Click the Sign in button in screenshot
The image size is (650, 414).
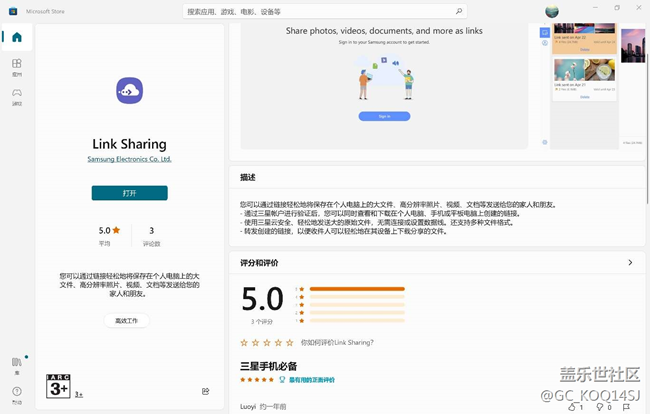pyautogui.click(x=384, y=116)
